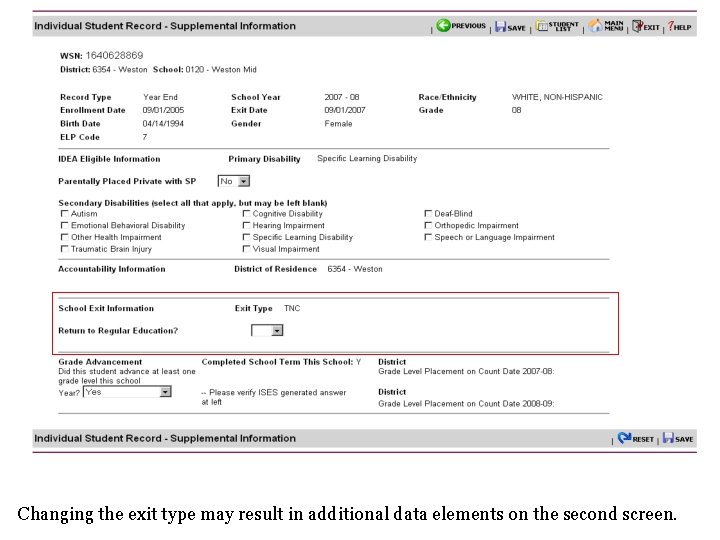Click the bottom Save floppy disk icon
Image resolution: width=720 pixels, height=540 pixels.
tap(668, 438)
